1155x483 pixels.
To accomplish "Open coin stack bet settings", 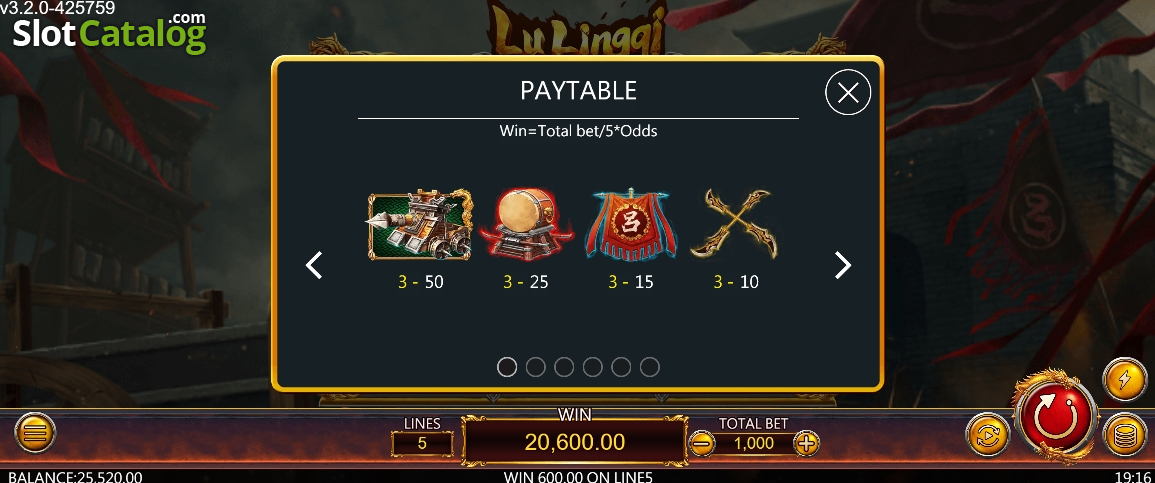I will click(x=1125, y=434).
